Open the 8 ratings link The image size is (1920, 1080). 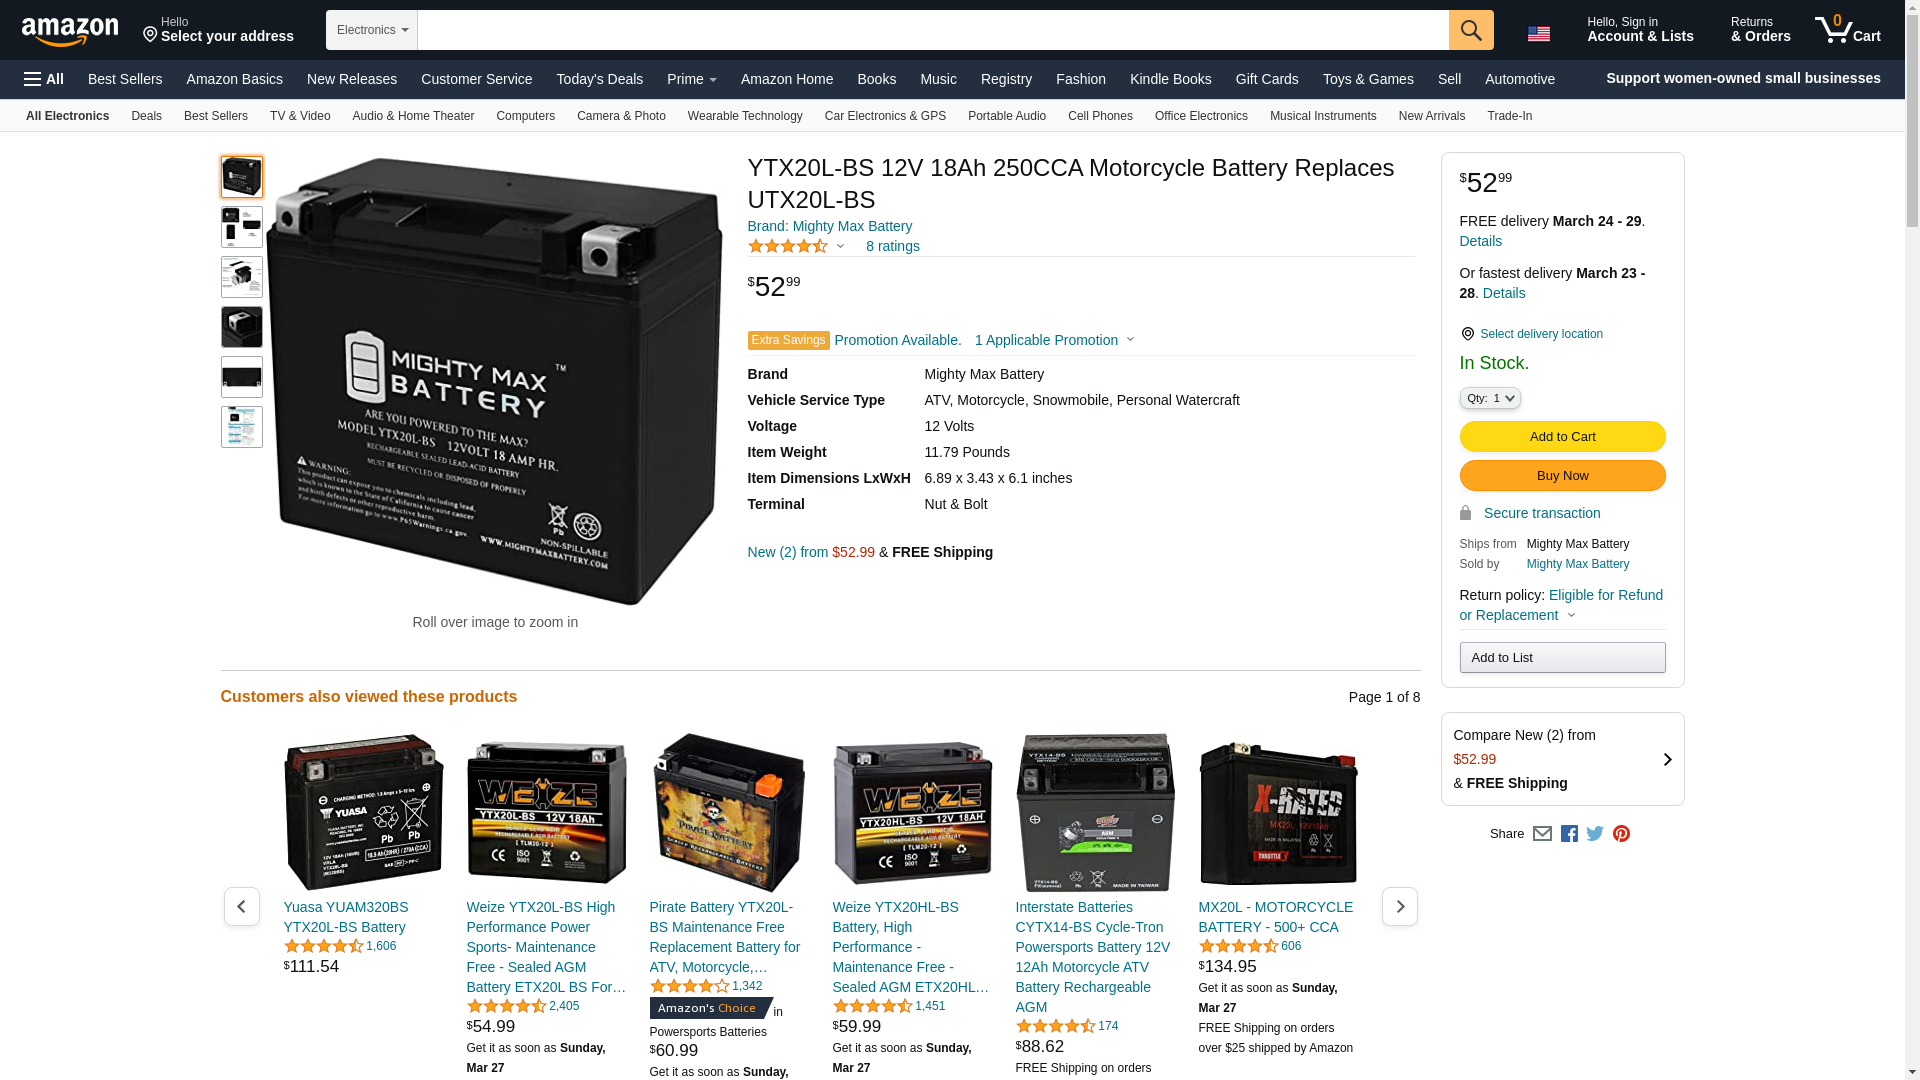893,246
